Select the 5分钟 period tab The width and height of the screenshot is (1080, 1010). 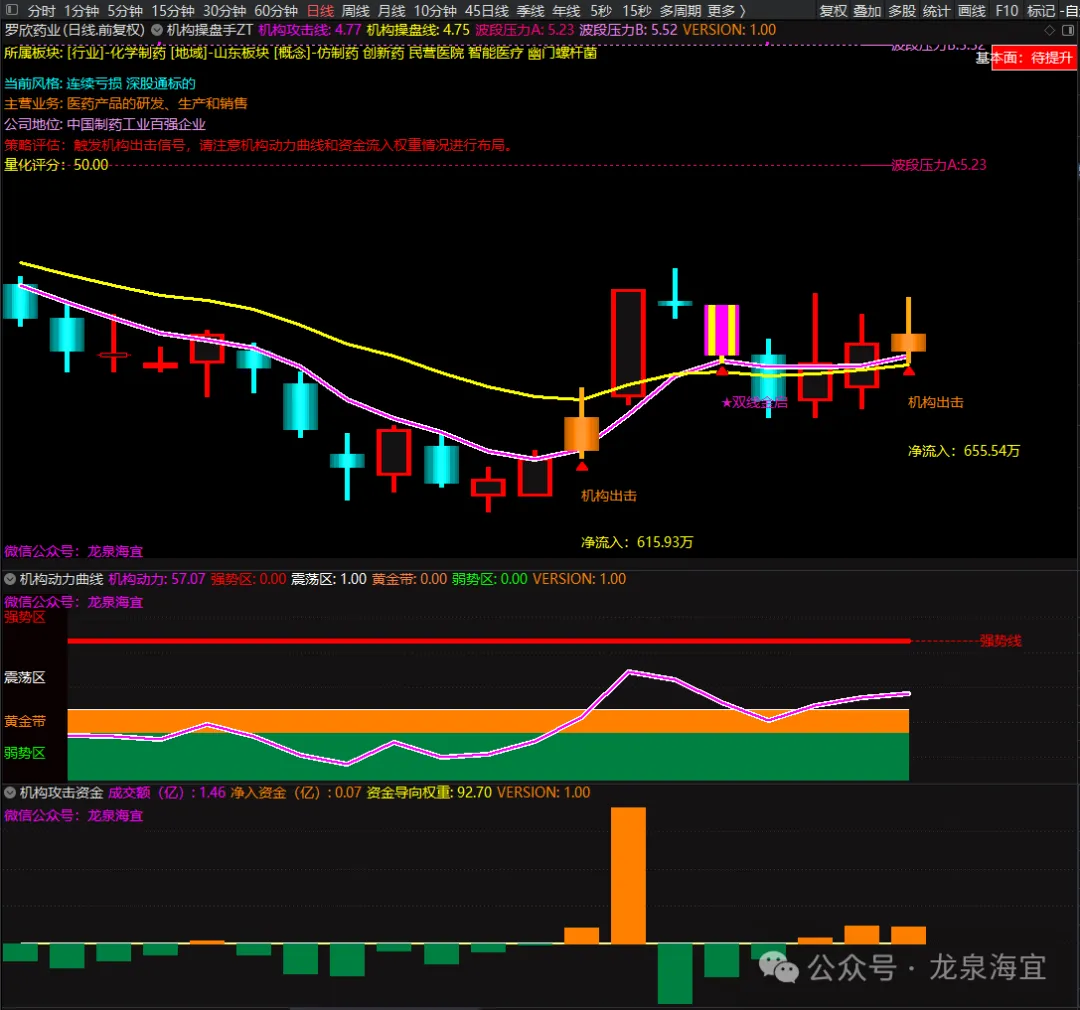[x=125, y=11]
